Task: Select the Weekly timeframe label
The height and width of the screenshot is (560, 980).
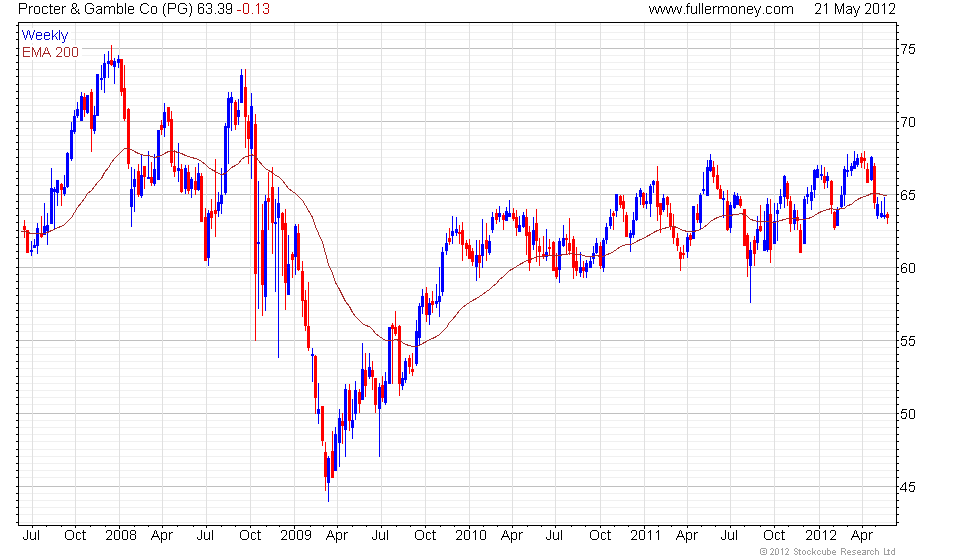Action: click(45, 35)
